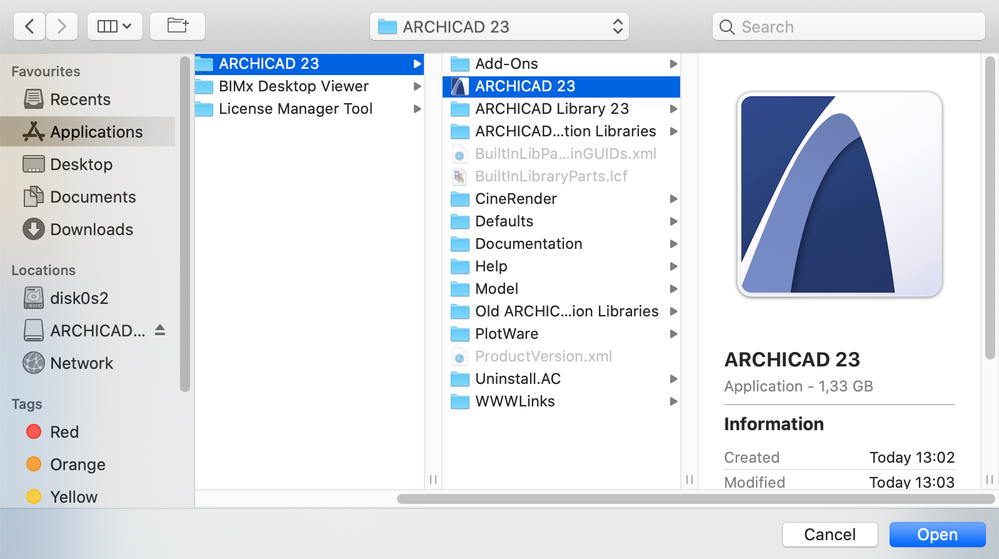Open Documents in the sidebar

pos(88,197)
